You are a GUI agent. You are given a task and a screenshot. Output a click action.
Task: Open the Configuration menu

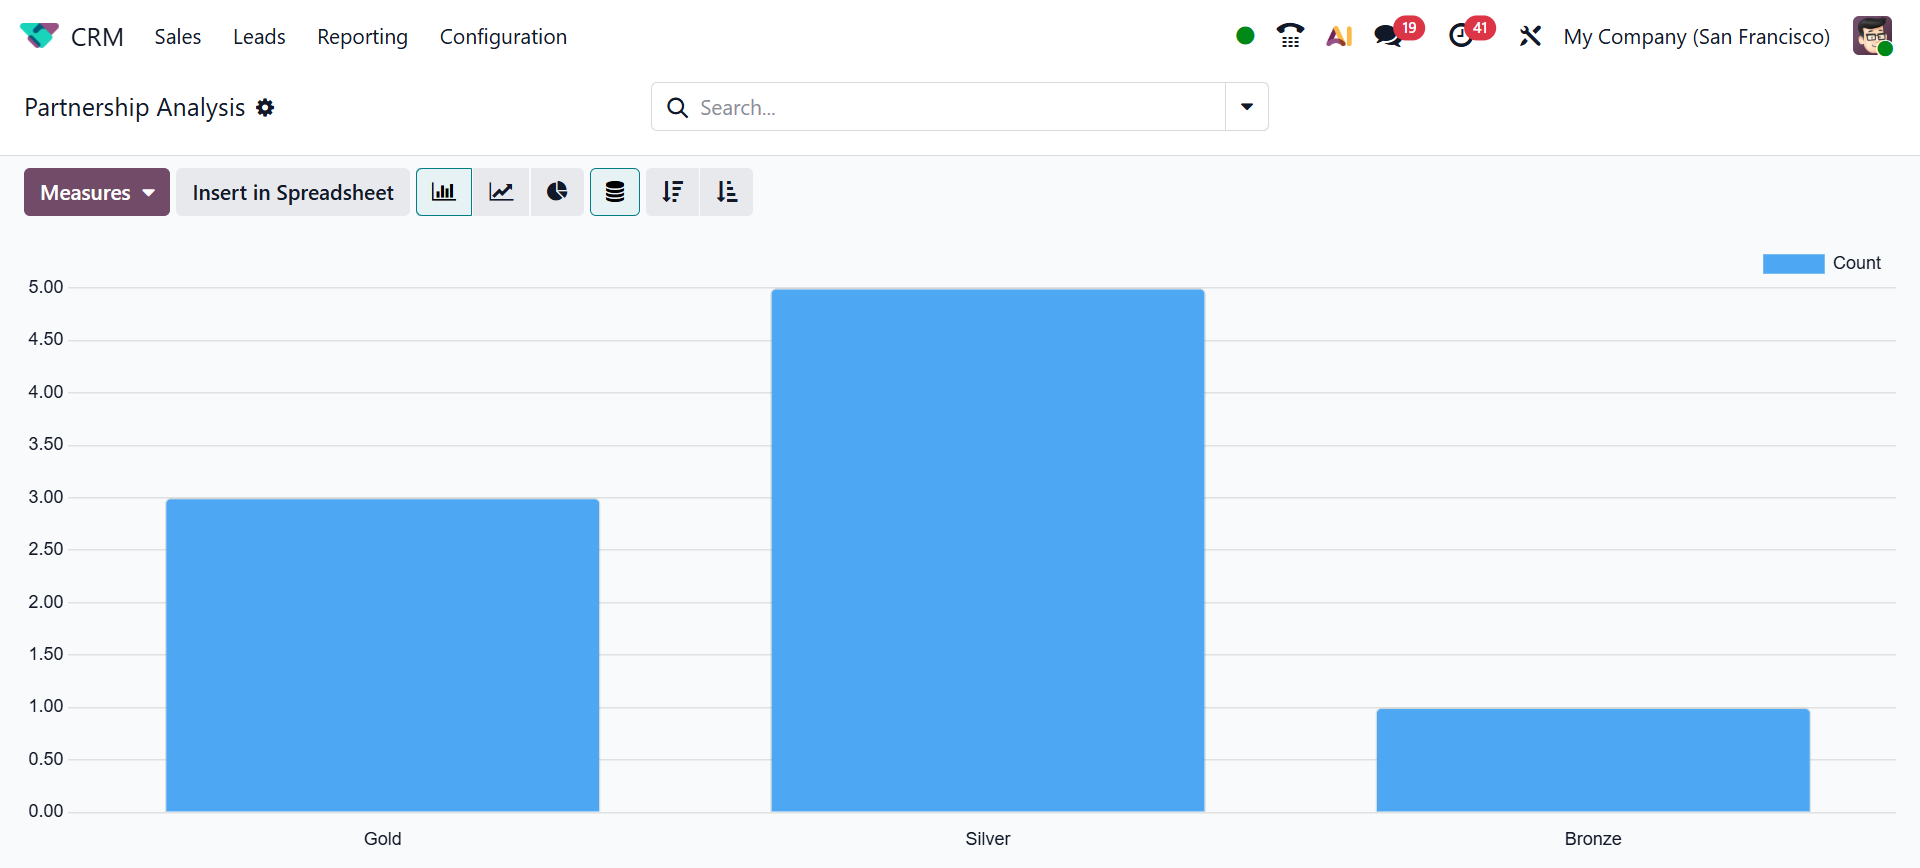coord(503,36)
